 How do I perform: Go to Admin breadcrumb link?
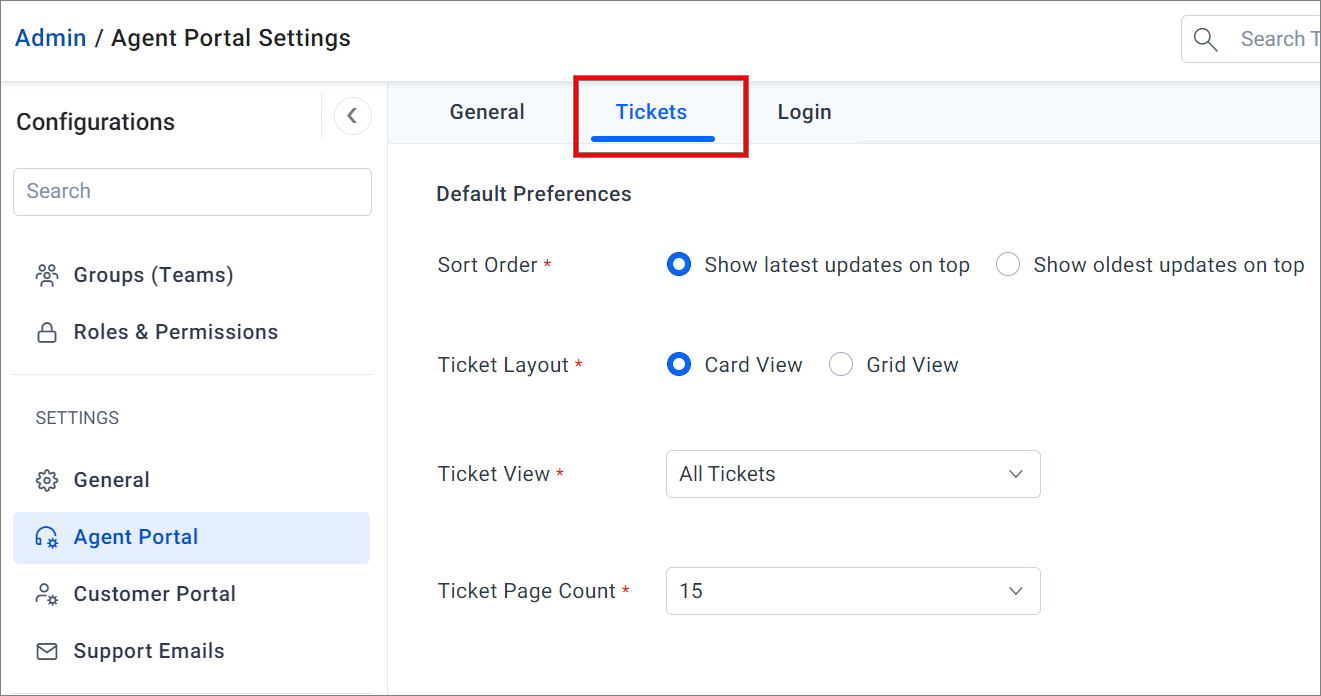coord(51,38)
